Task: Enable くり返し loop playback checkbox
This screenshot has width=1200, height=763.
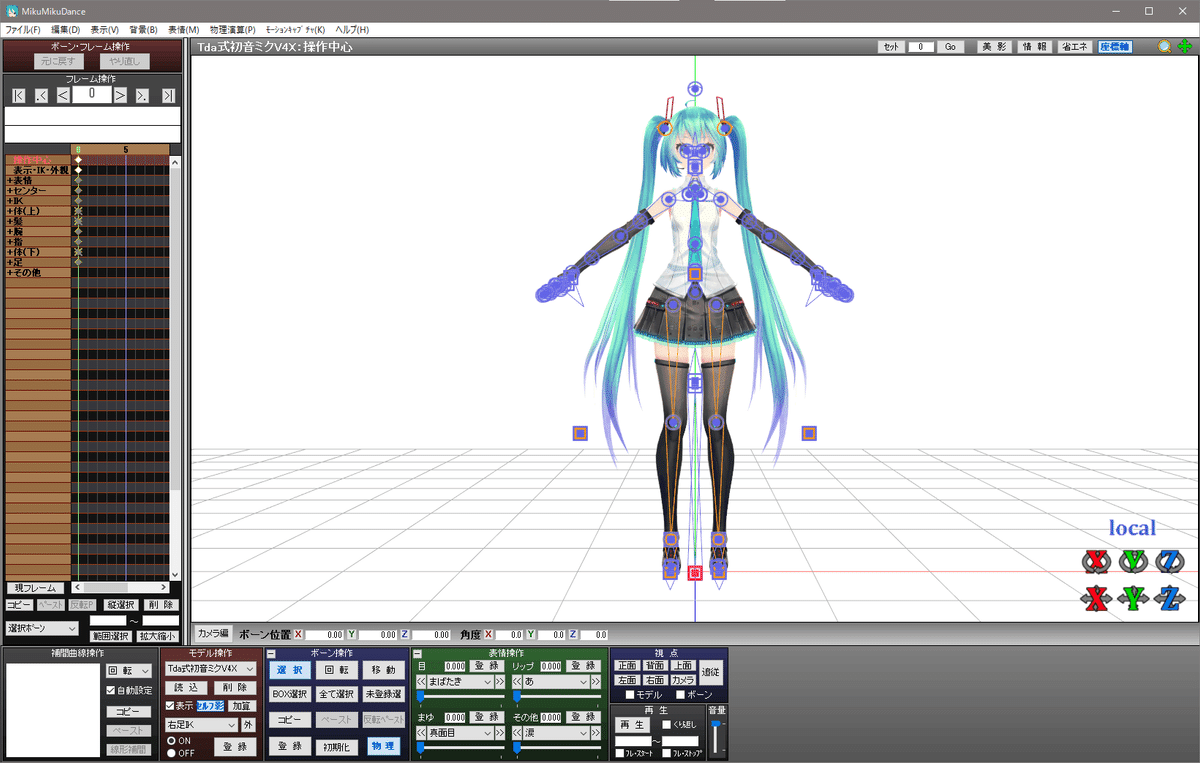Action: click(x=667, y=724)
